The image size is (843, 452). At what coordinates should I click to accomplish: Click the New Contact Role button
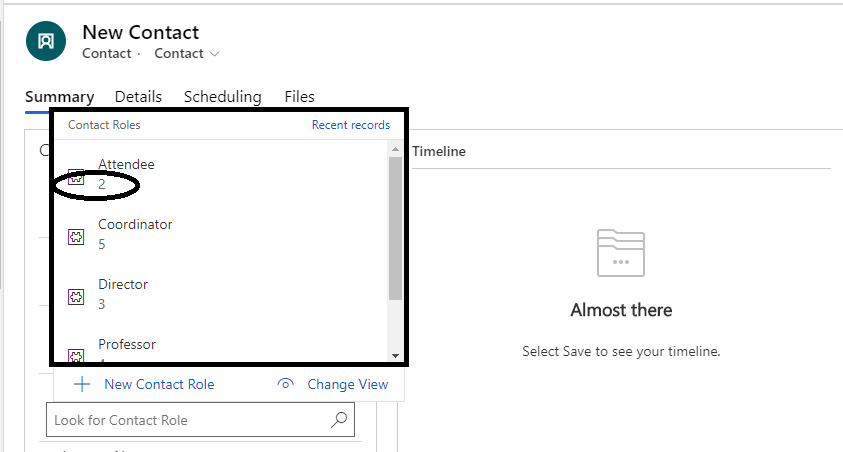point(159,384)
